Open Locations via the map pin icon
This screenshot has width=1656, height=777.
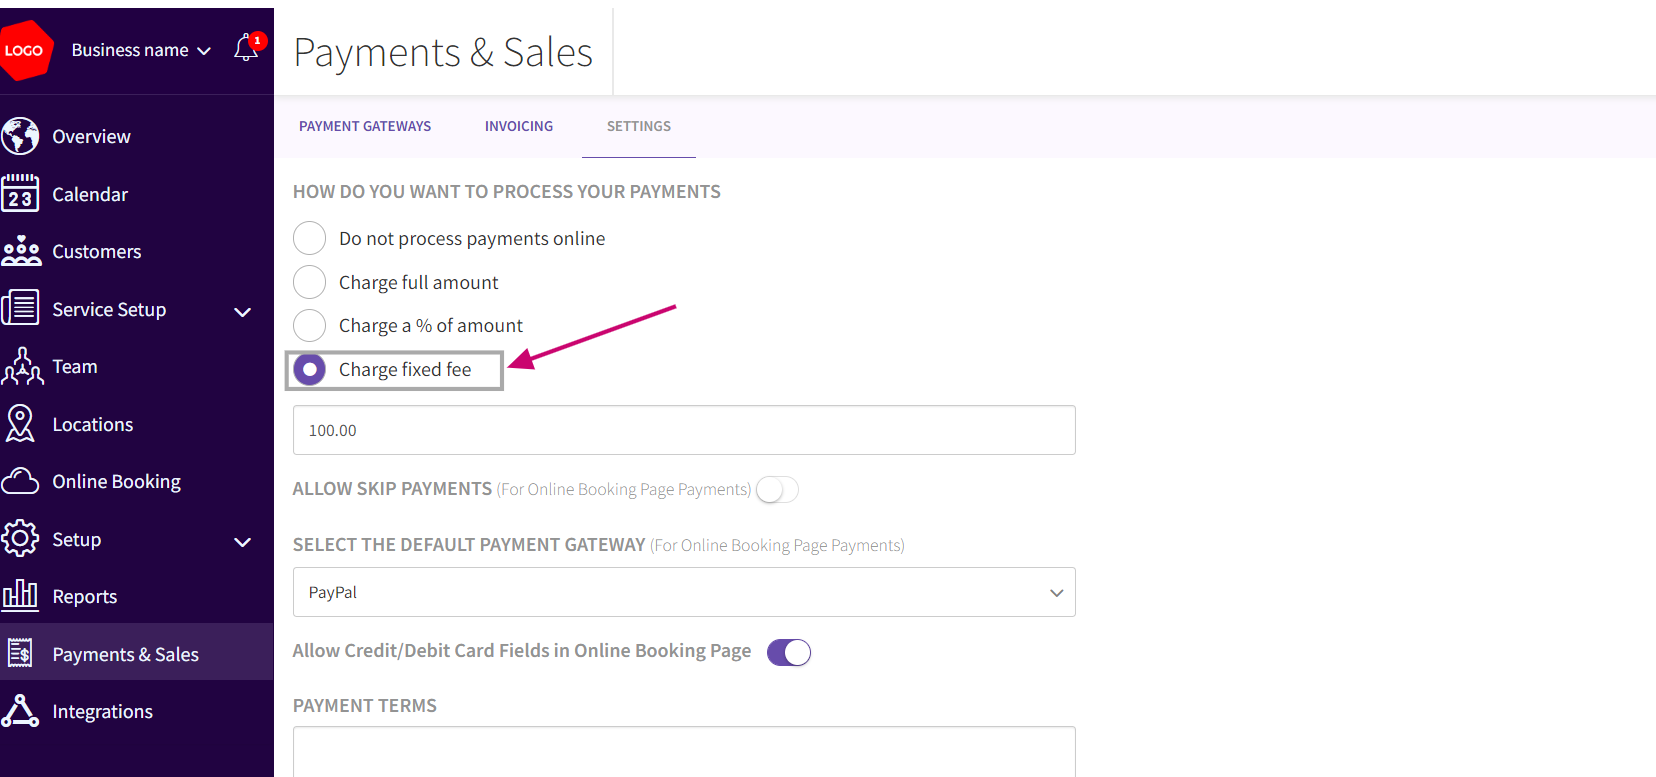[x=20, y=424]
